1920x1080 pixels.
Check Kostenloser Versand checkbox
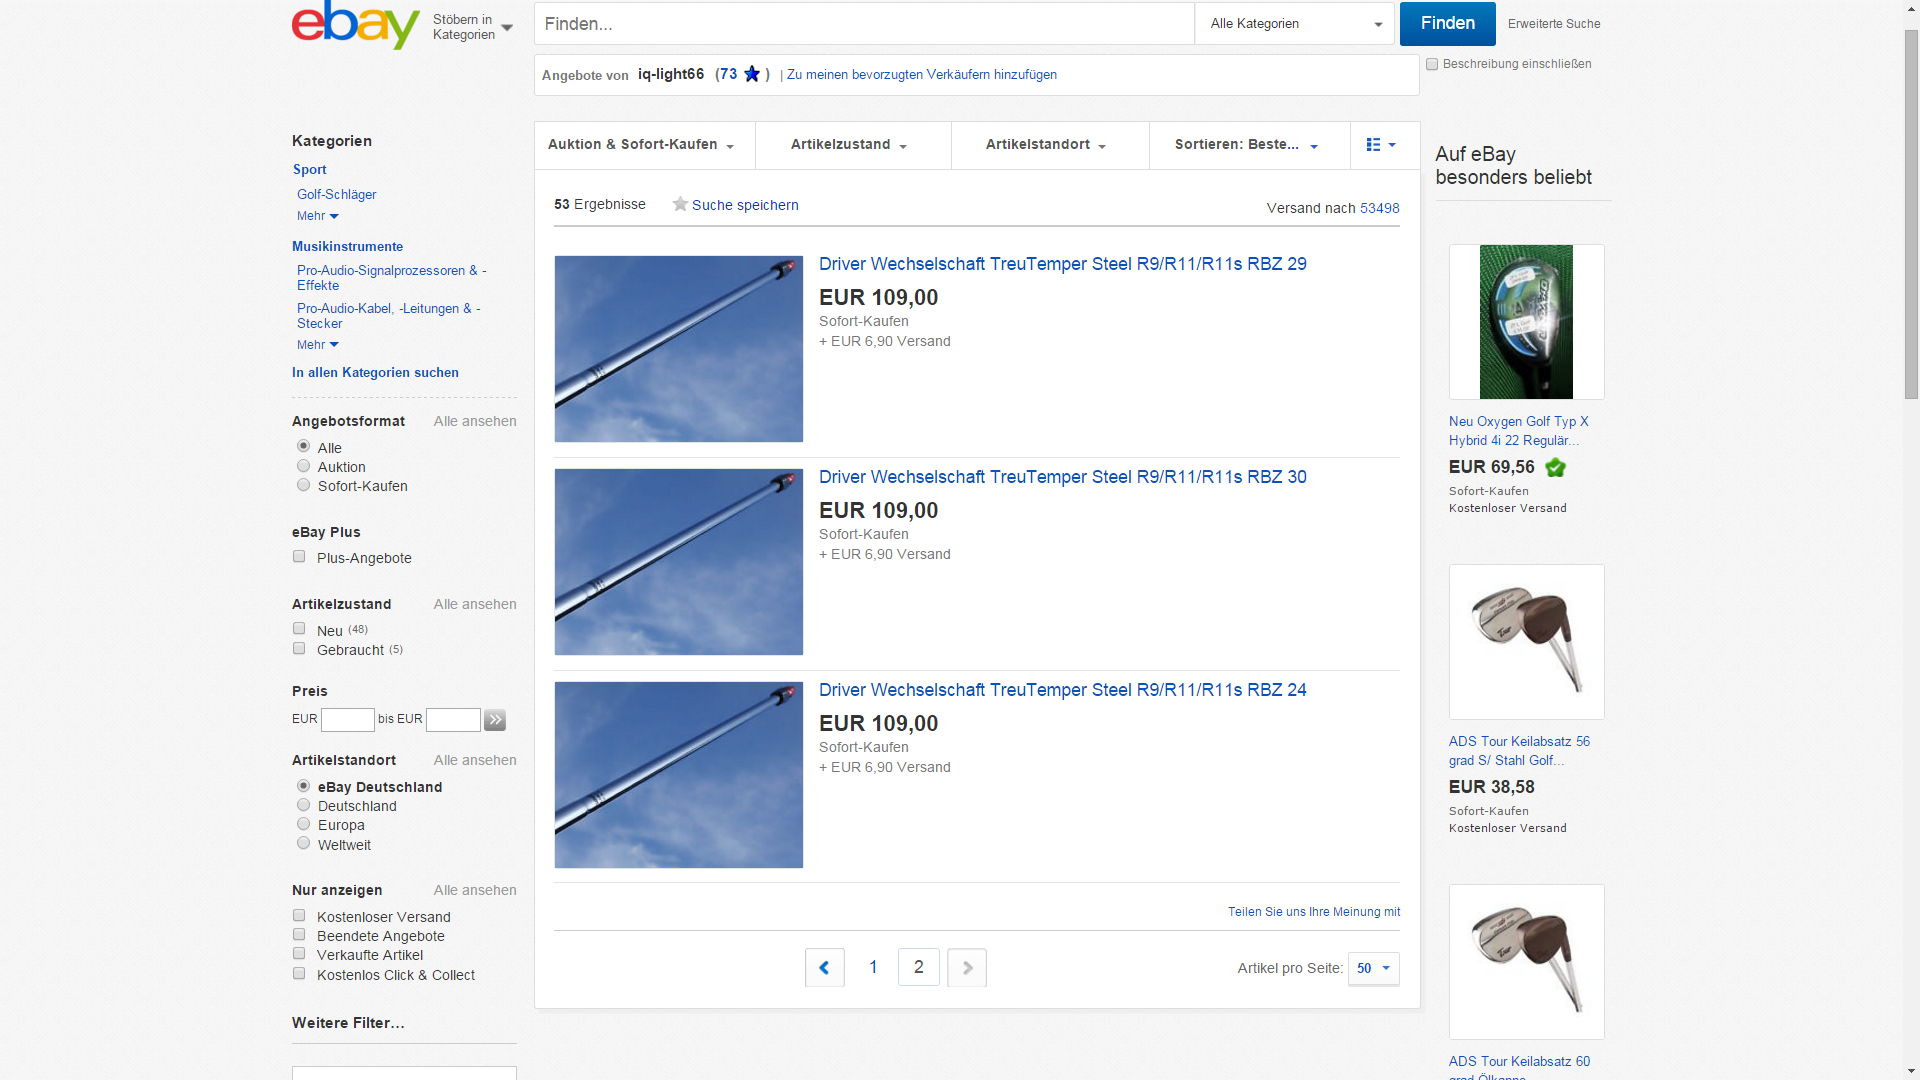click(x=299, y=916)
